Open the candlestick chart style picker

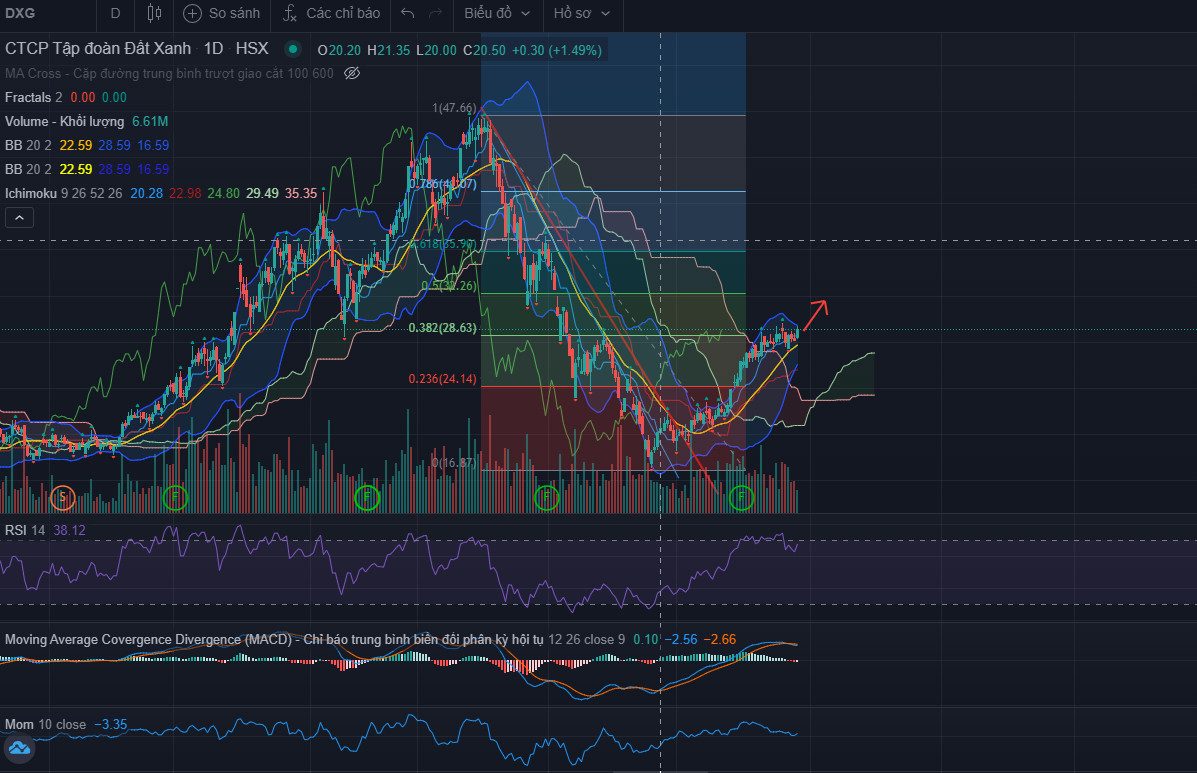tap(154, 13)
